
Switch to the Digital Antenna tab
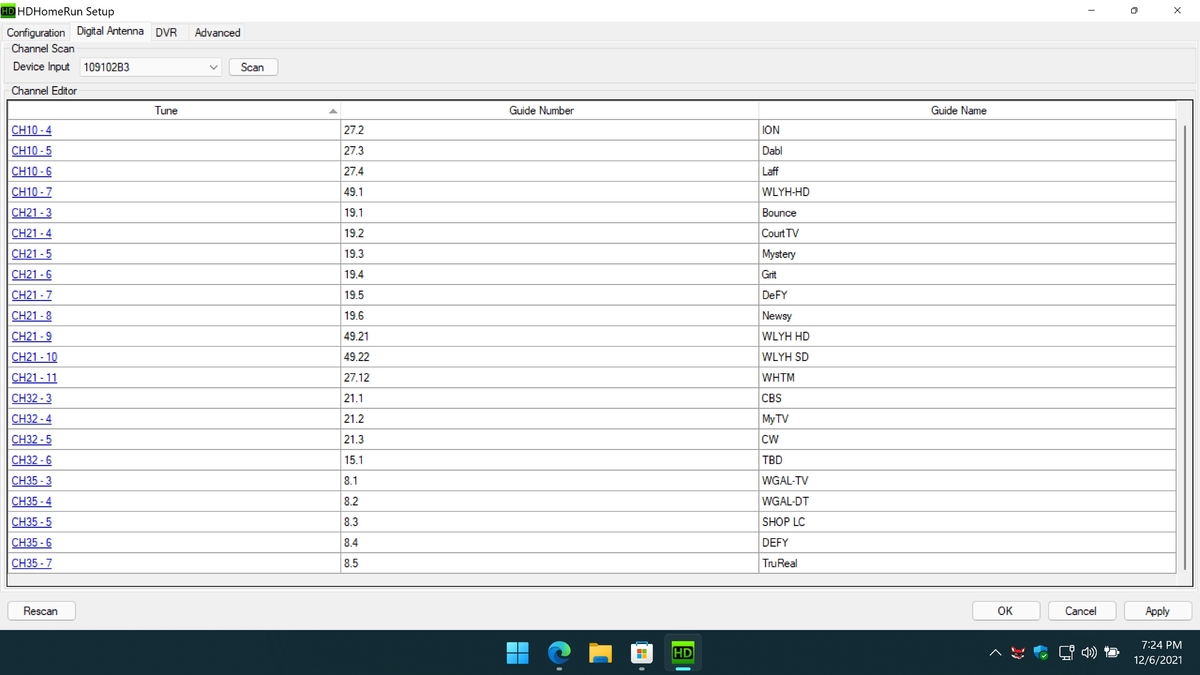[110, 32]
